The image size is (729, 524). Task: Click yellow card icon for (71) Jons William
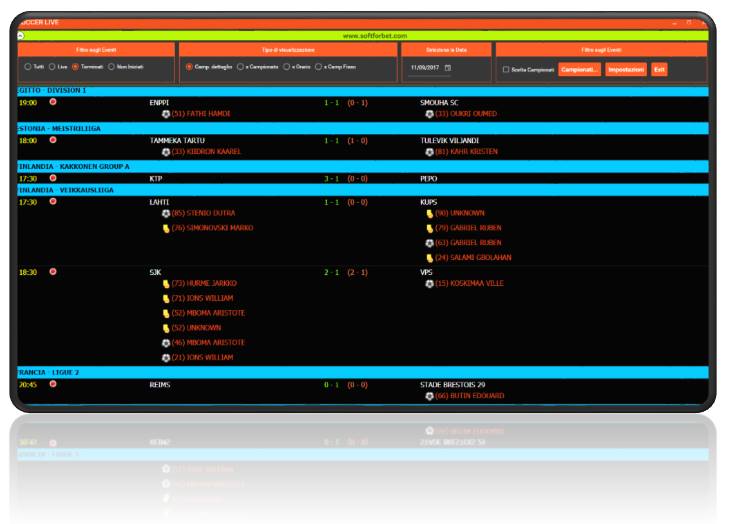click(166, 298)
